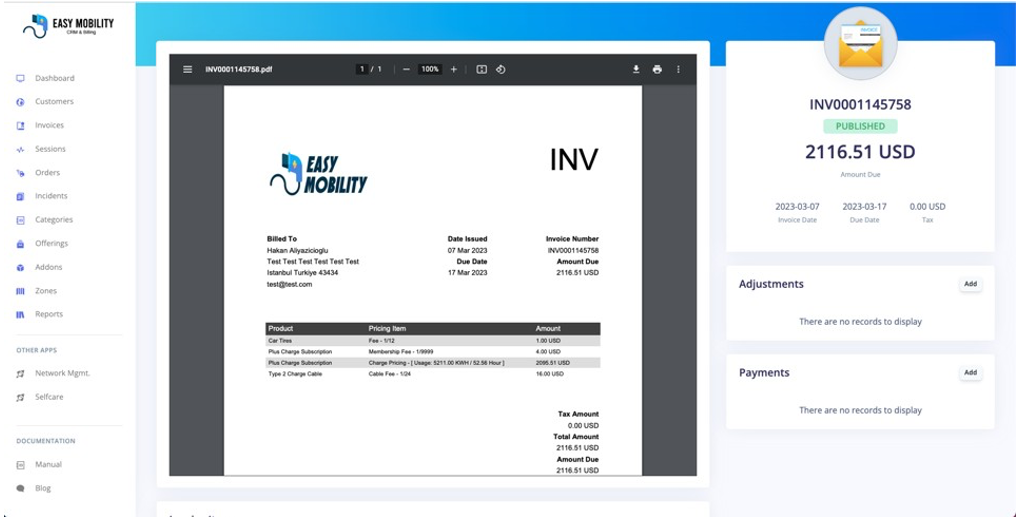This screenshot has width=1017, height=517.
Task: Open the Sessions pulse icon
Action: click(20, 149)
